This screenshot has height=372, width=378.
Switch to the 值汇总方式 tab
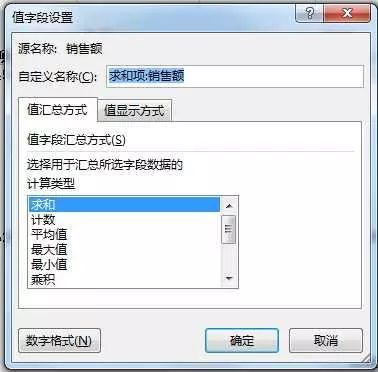pyautogui.click(x=57, y=110)
